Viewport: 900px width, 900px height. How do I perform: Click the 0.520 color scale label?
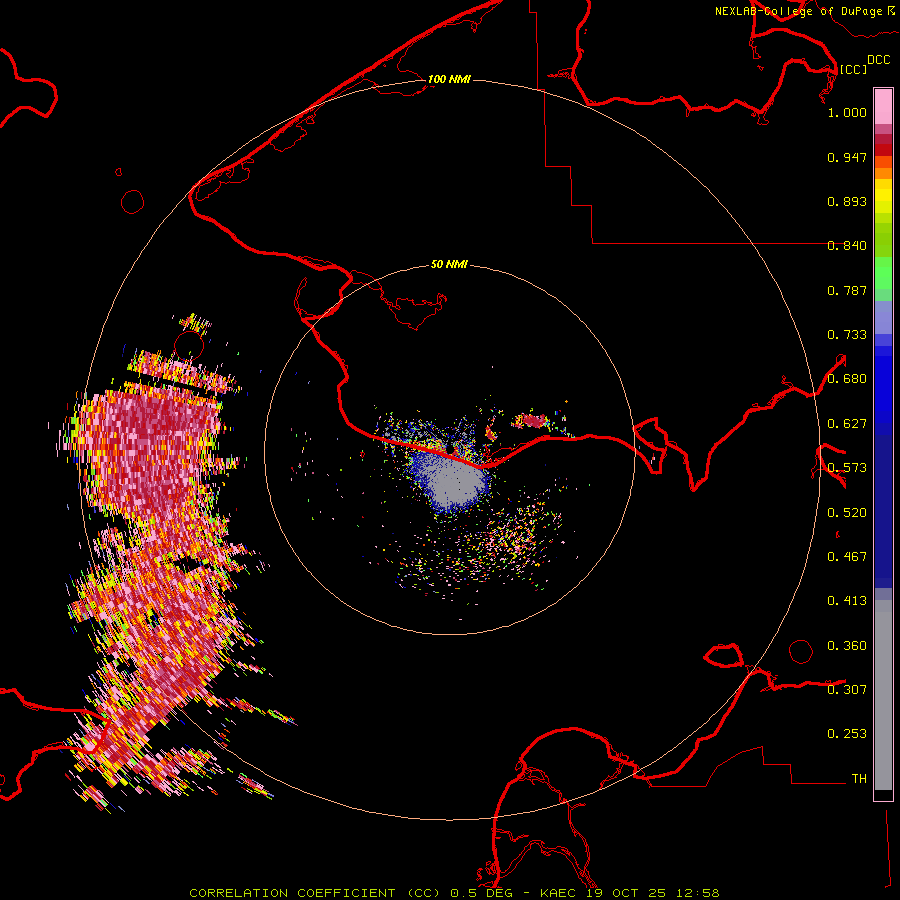847,513
